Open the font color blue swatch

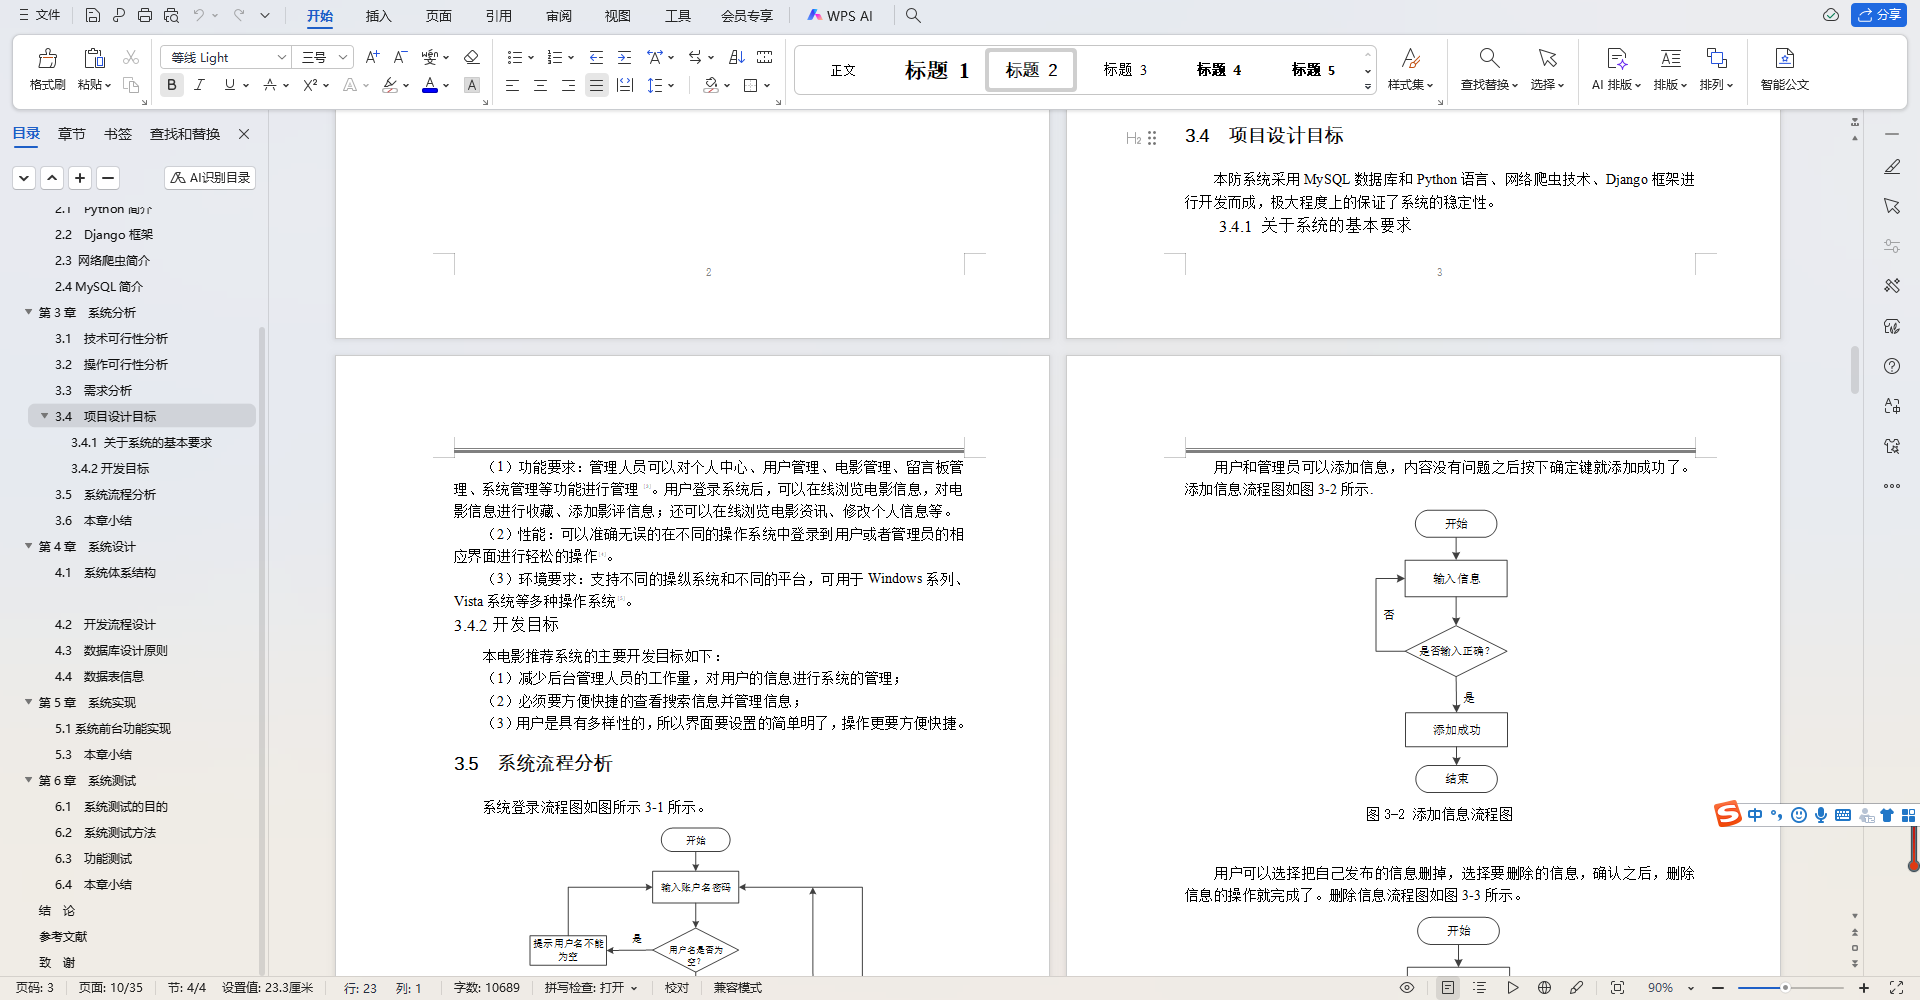pyautogui.click(x=429, y=85)
